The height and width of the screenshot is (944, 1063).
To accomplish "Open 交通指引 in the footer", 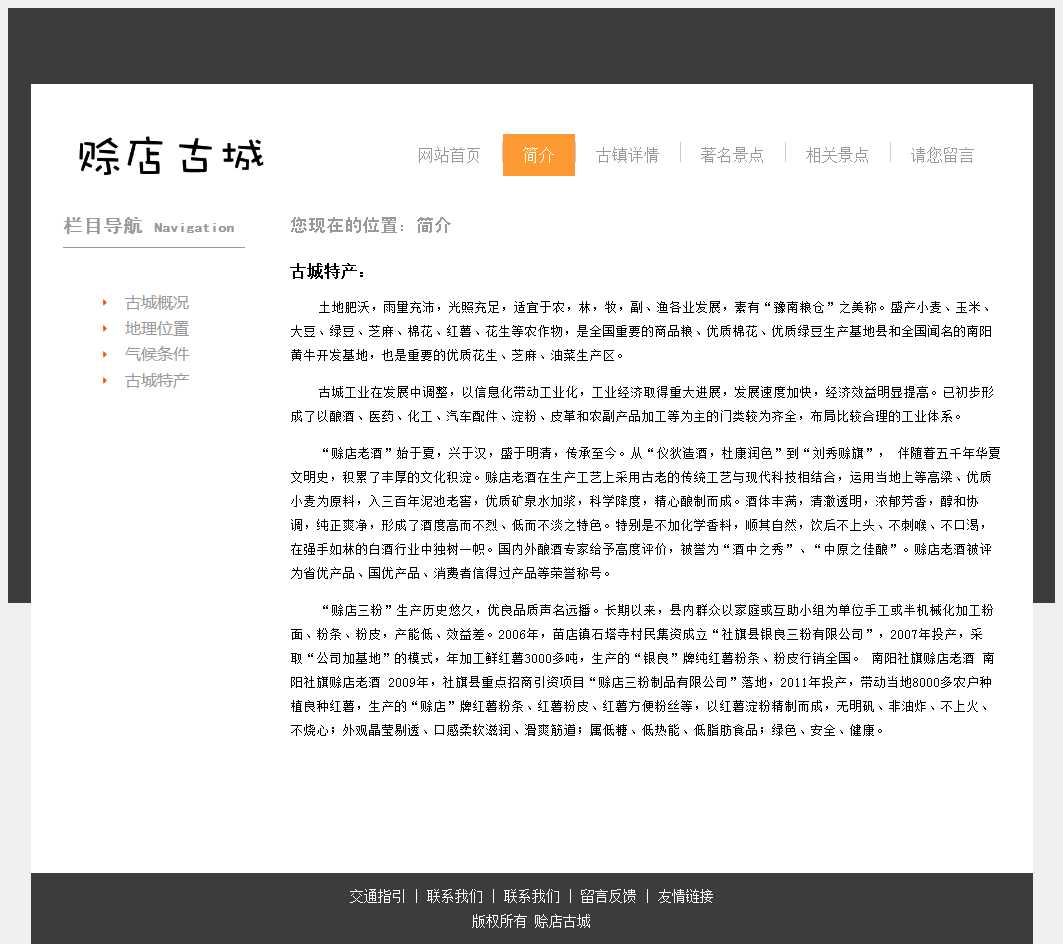I will pyautogui.click(x=377, y=896).
